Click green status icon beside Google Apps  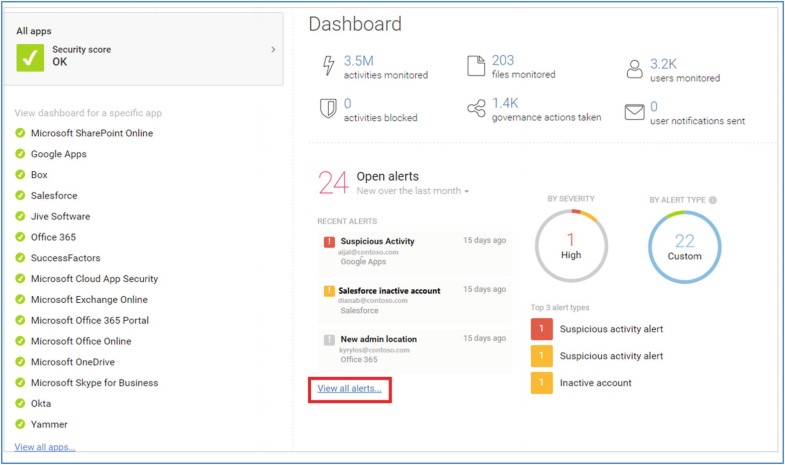20,154
